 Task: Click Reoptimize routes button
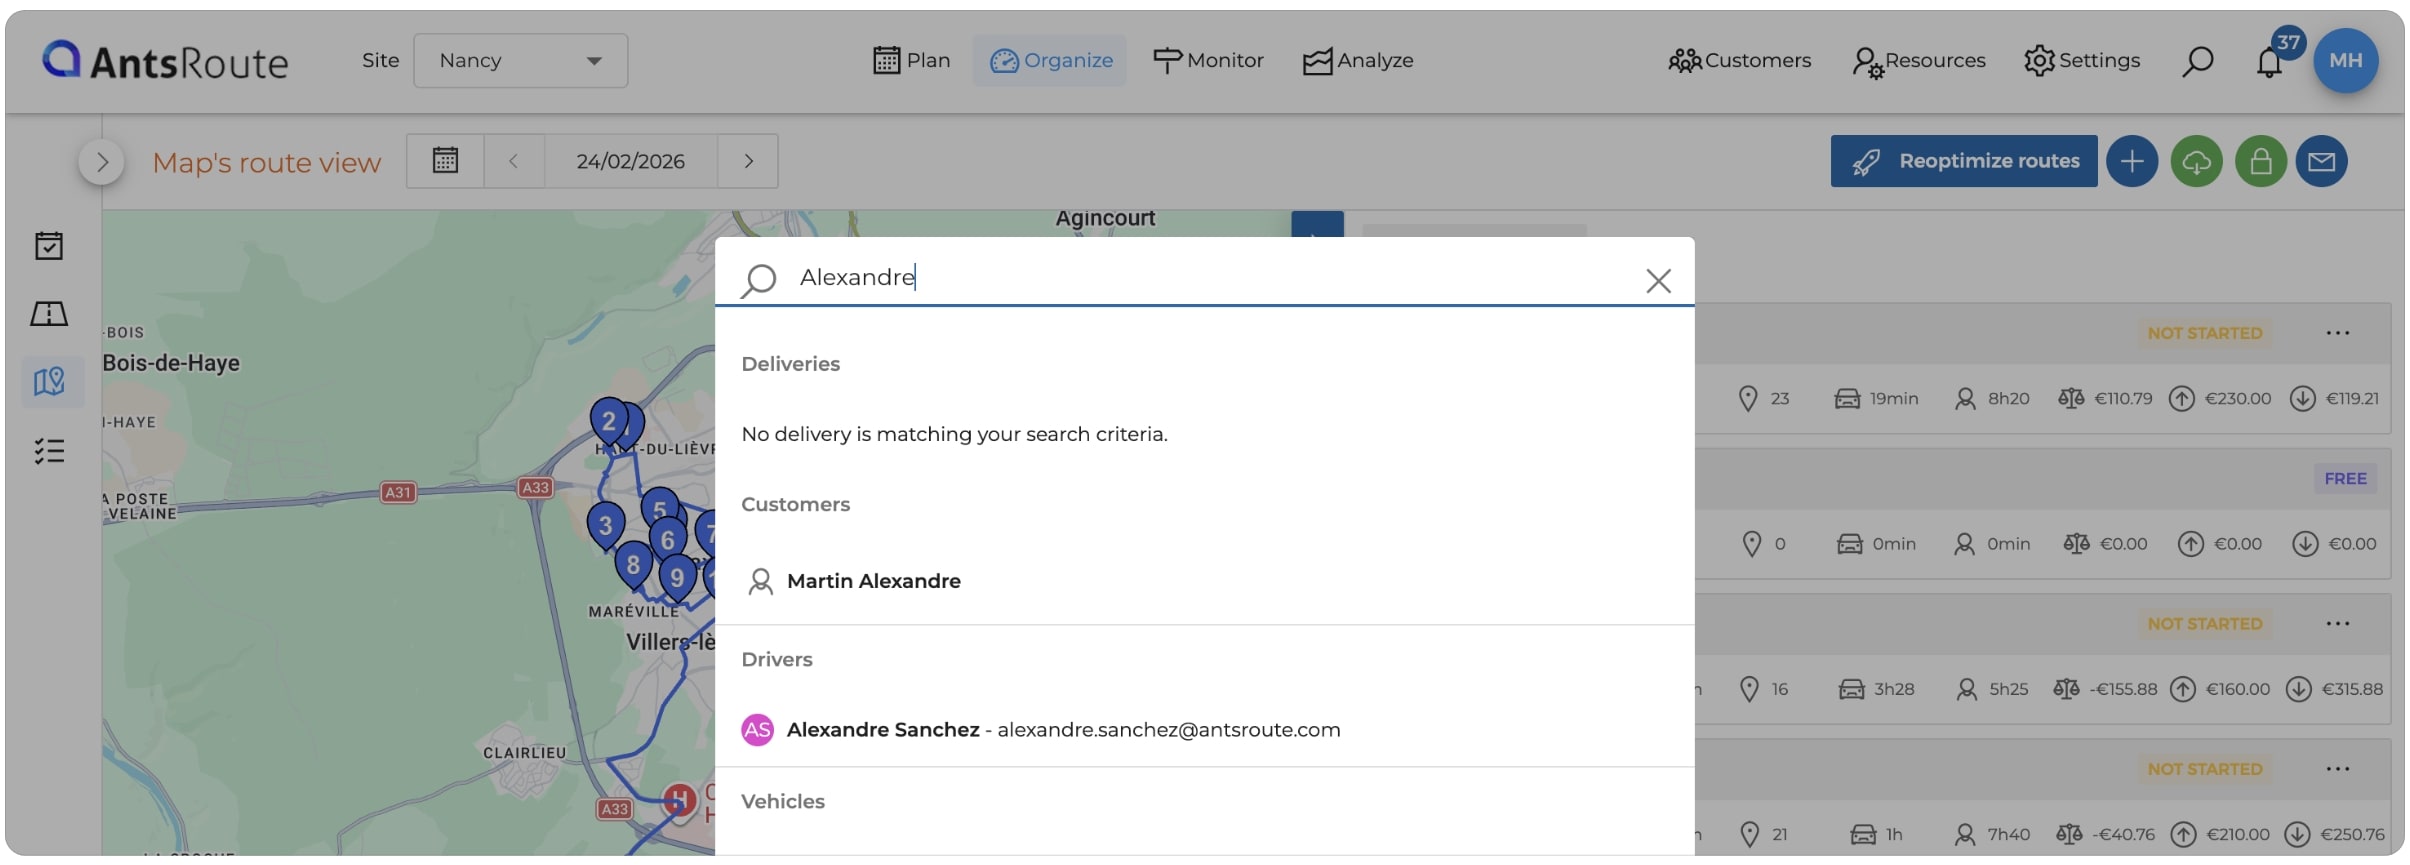(x=1964, y=161)
